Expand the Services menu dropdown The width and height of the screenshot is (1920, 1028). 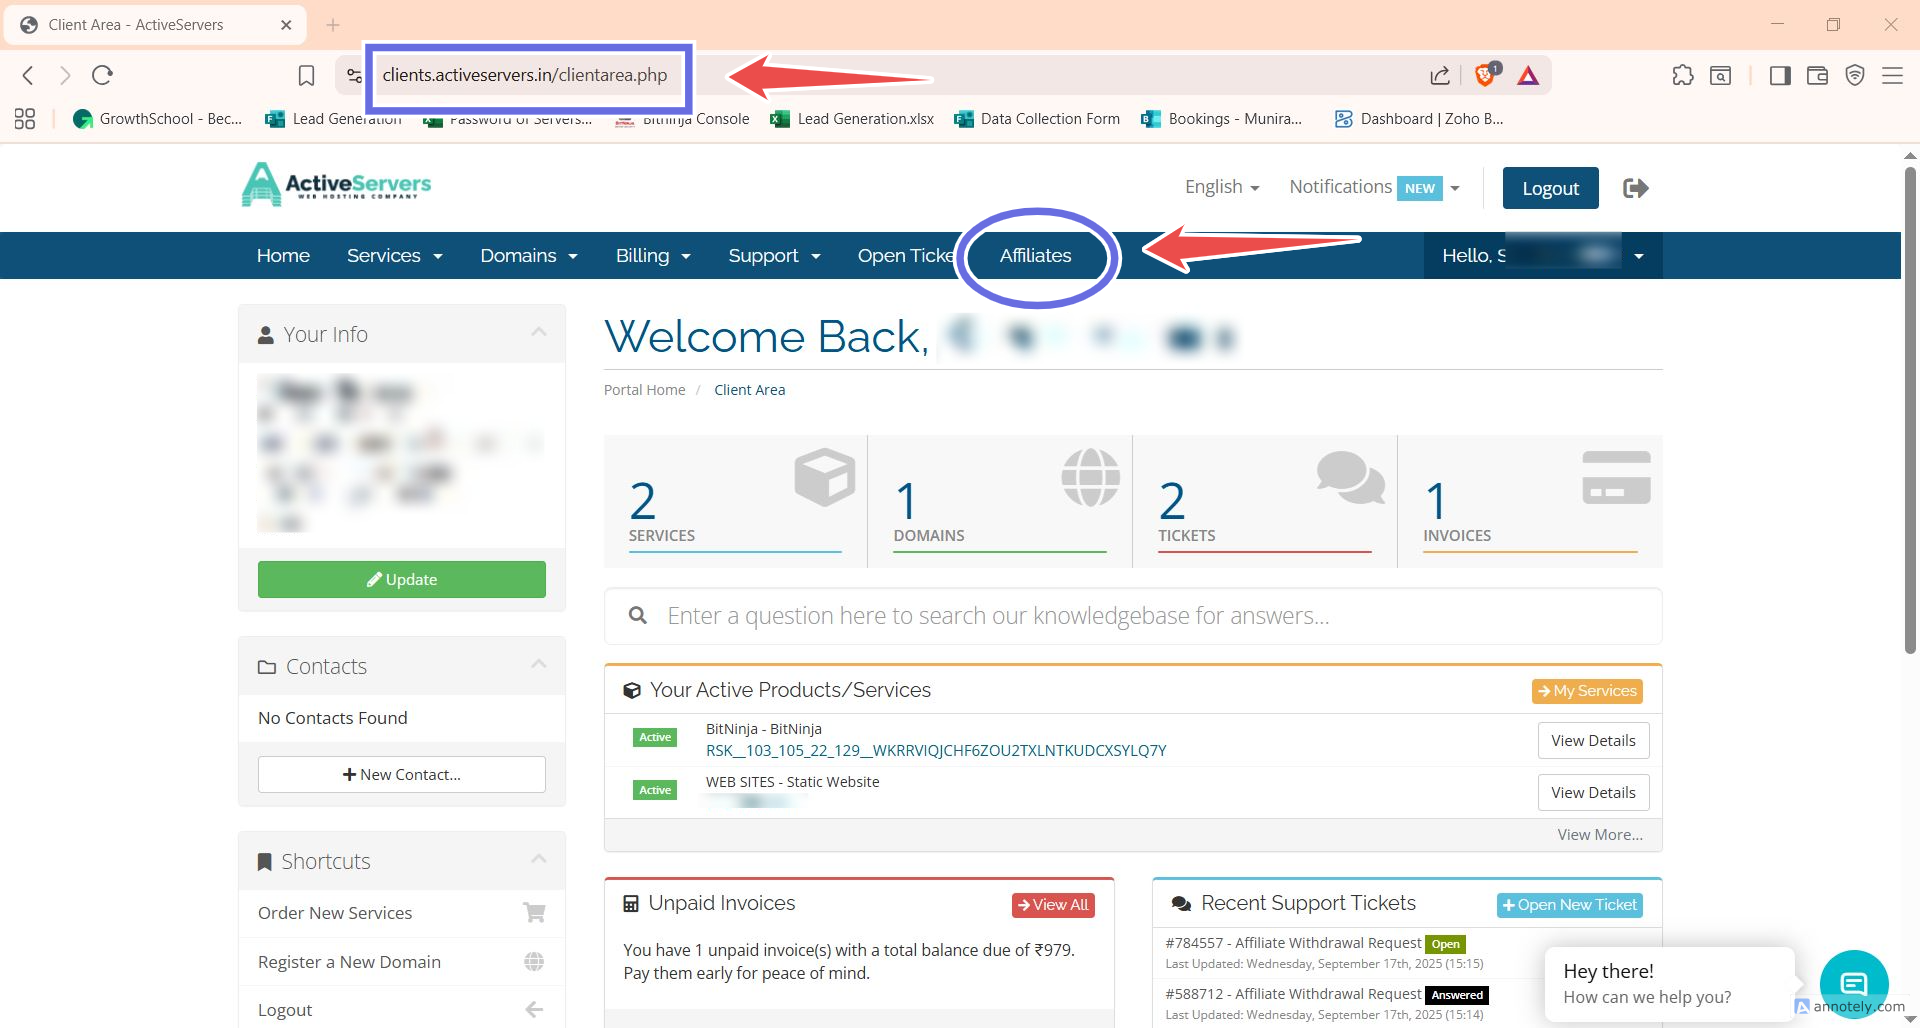coord(394,256)
